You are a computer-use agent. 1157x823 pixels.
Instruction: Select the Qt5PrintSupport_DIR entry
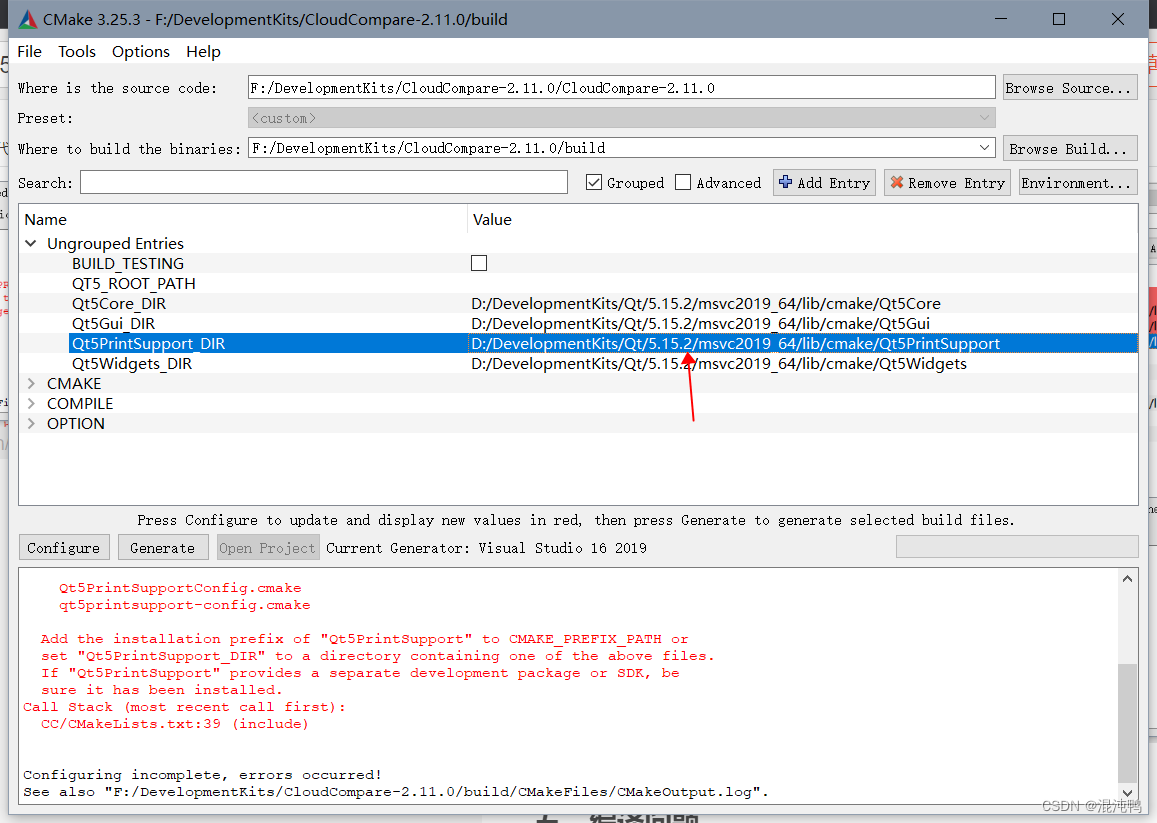tap(148, 343)
